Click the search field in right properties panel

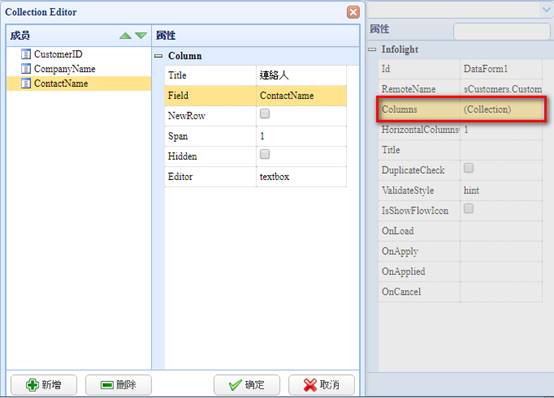click(502, 31)
